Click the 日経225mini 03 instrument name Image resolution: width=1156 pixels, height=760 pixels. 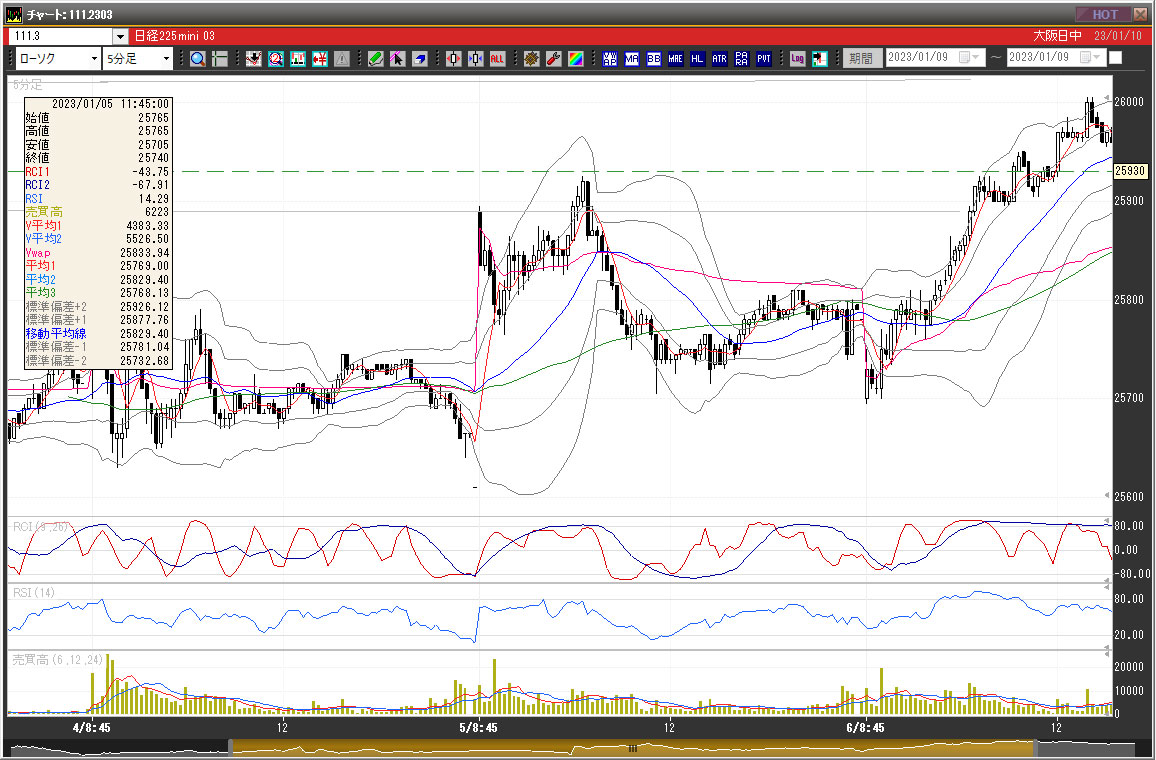click(175, 36)
